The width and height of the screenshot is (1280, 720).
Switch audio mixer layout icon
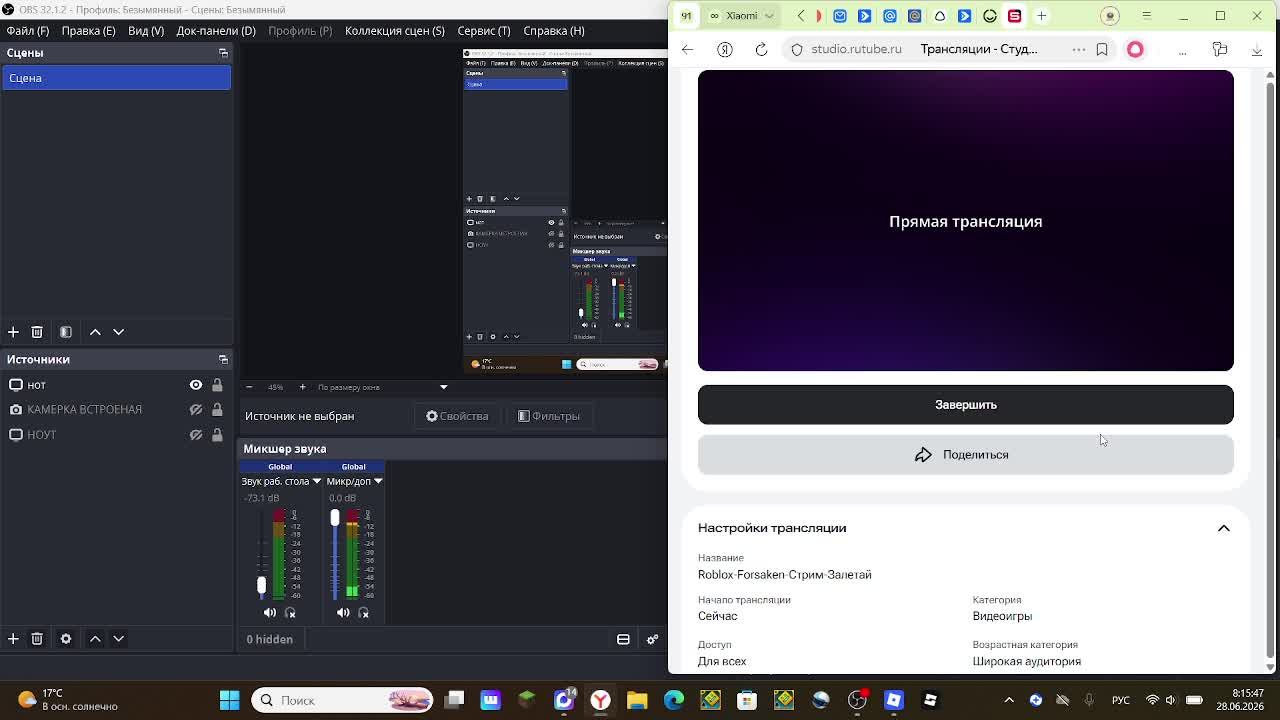[x=623, y=639]
